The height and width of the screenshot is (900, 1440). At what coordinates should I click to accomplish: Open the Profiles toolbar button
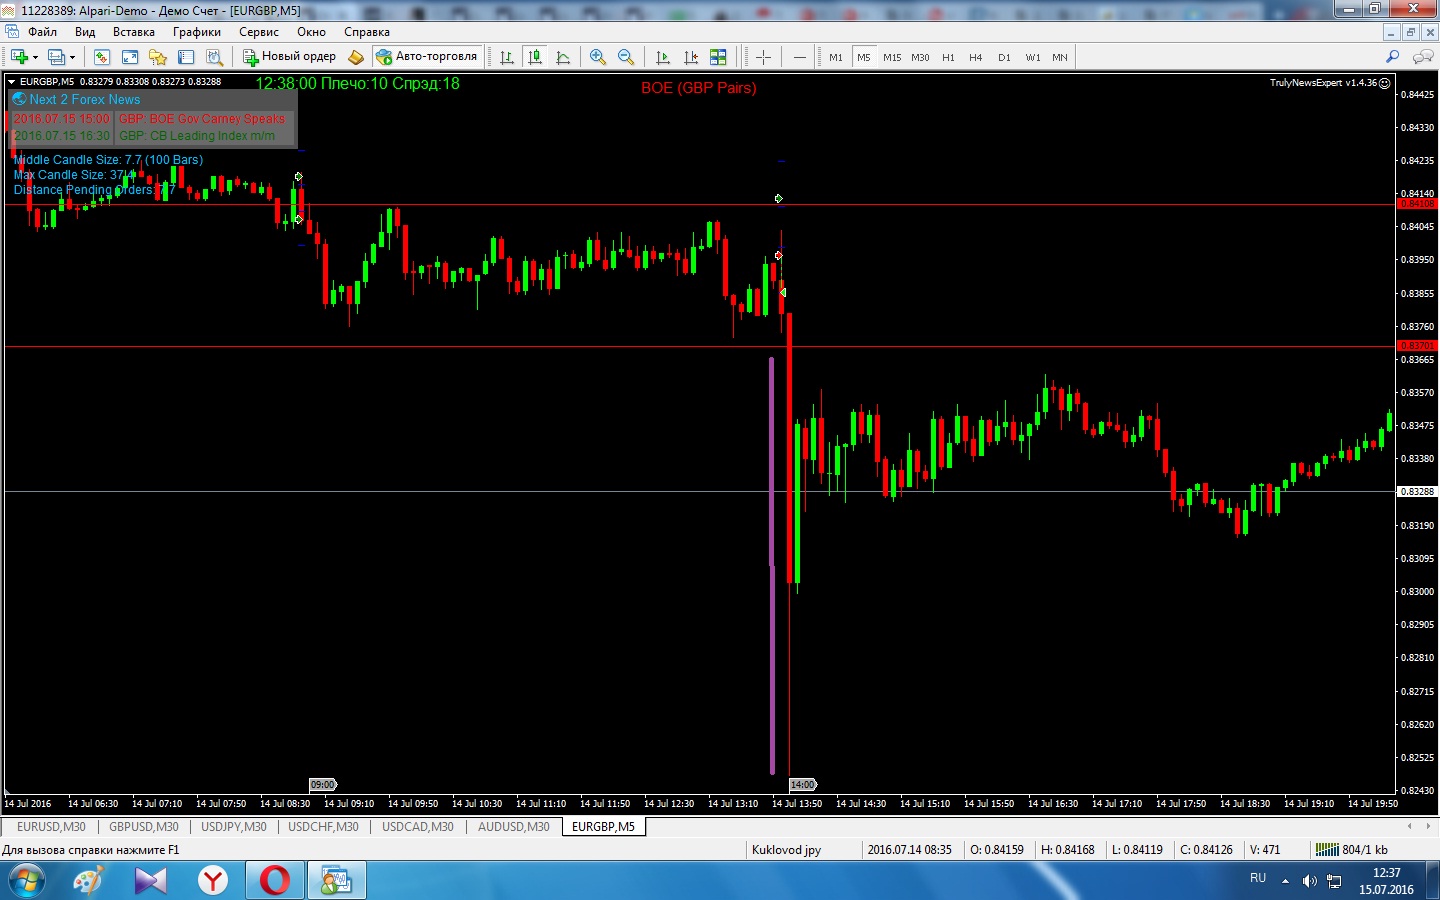[x=57, y=57]
